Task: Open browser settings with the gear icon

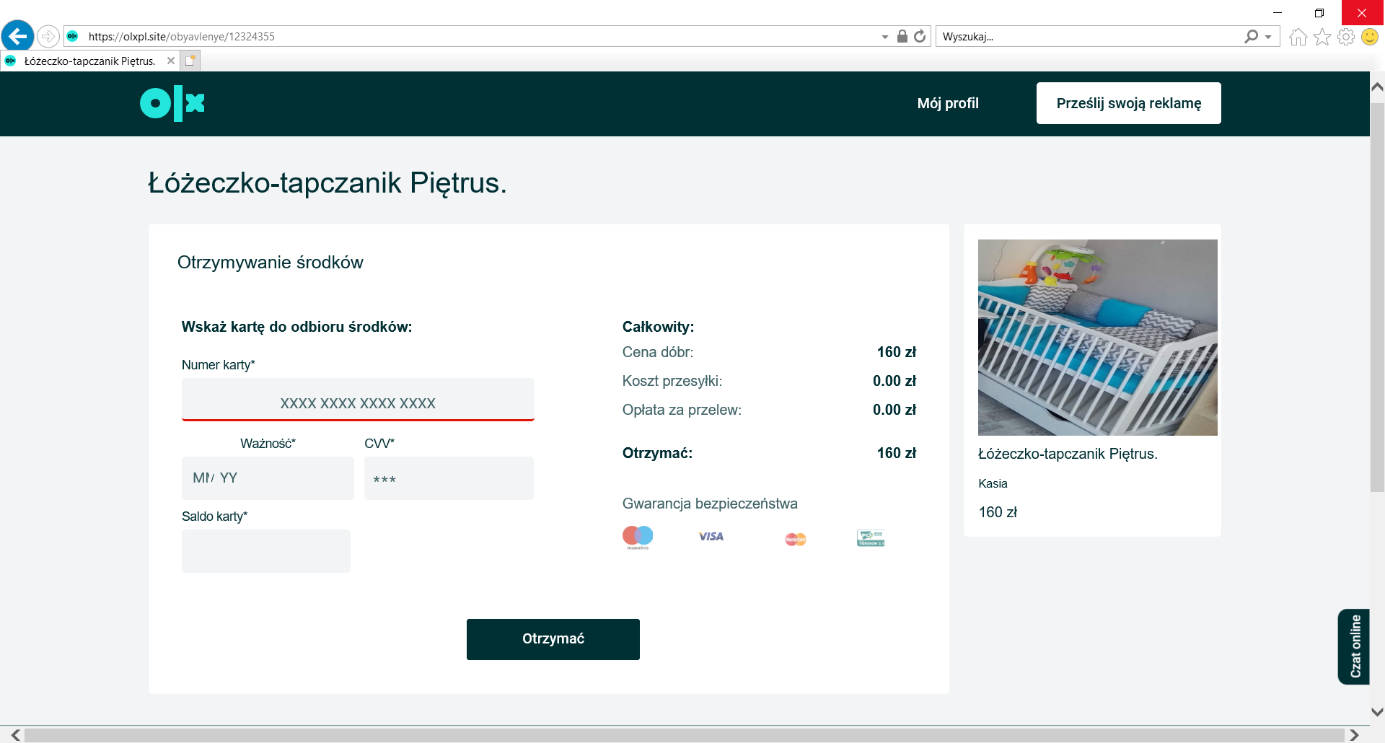Action: click(x=1345, y=35)
